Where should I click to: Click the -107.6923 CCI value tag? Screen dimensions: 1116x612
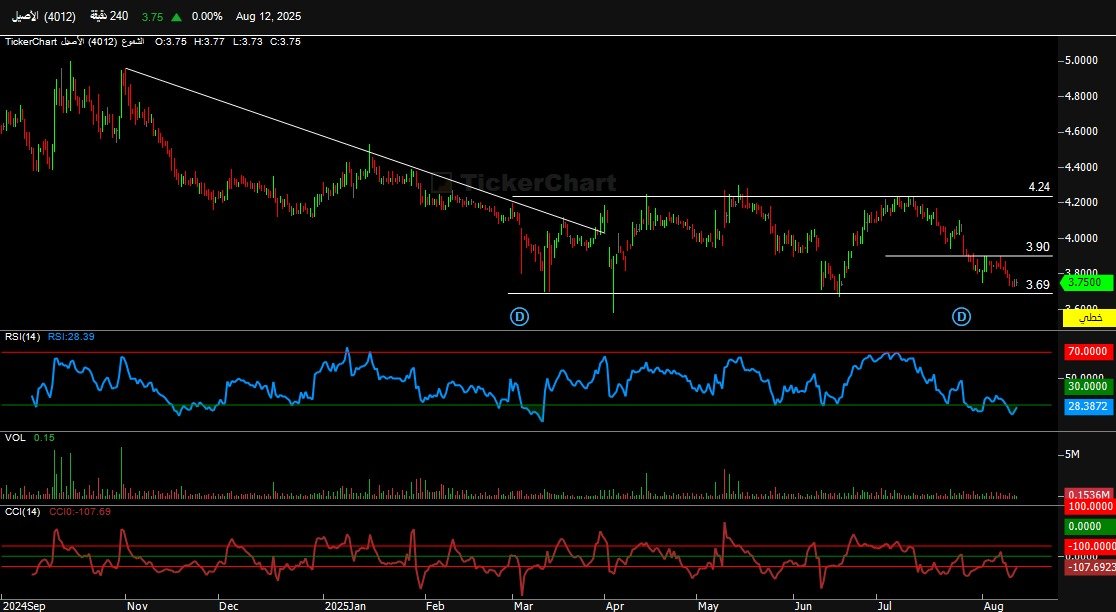(1090, 567)
